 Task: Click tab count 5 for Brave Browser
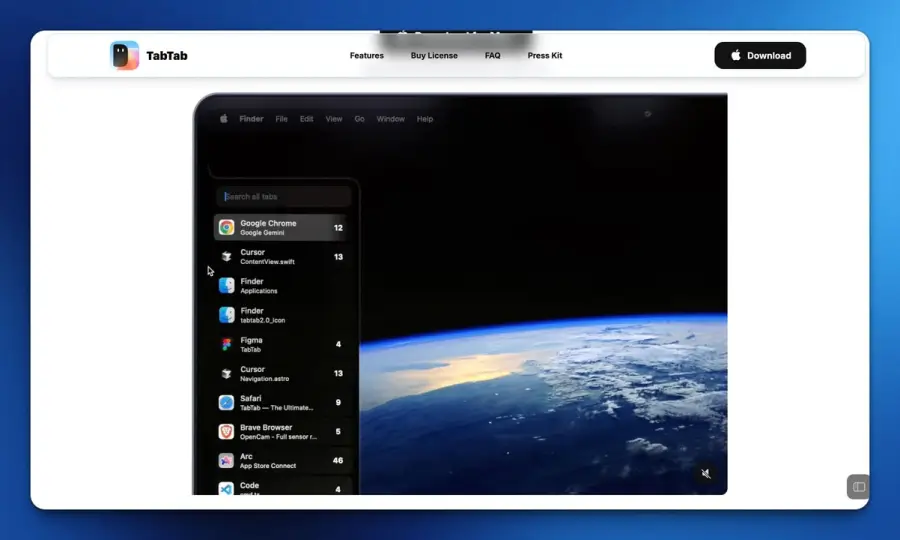338,432
